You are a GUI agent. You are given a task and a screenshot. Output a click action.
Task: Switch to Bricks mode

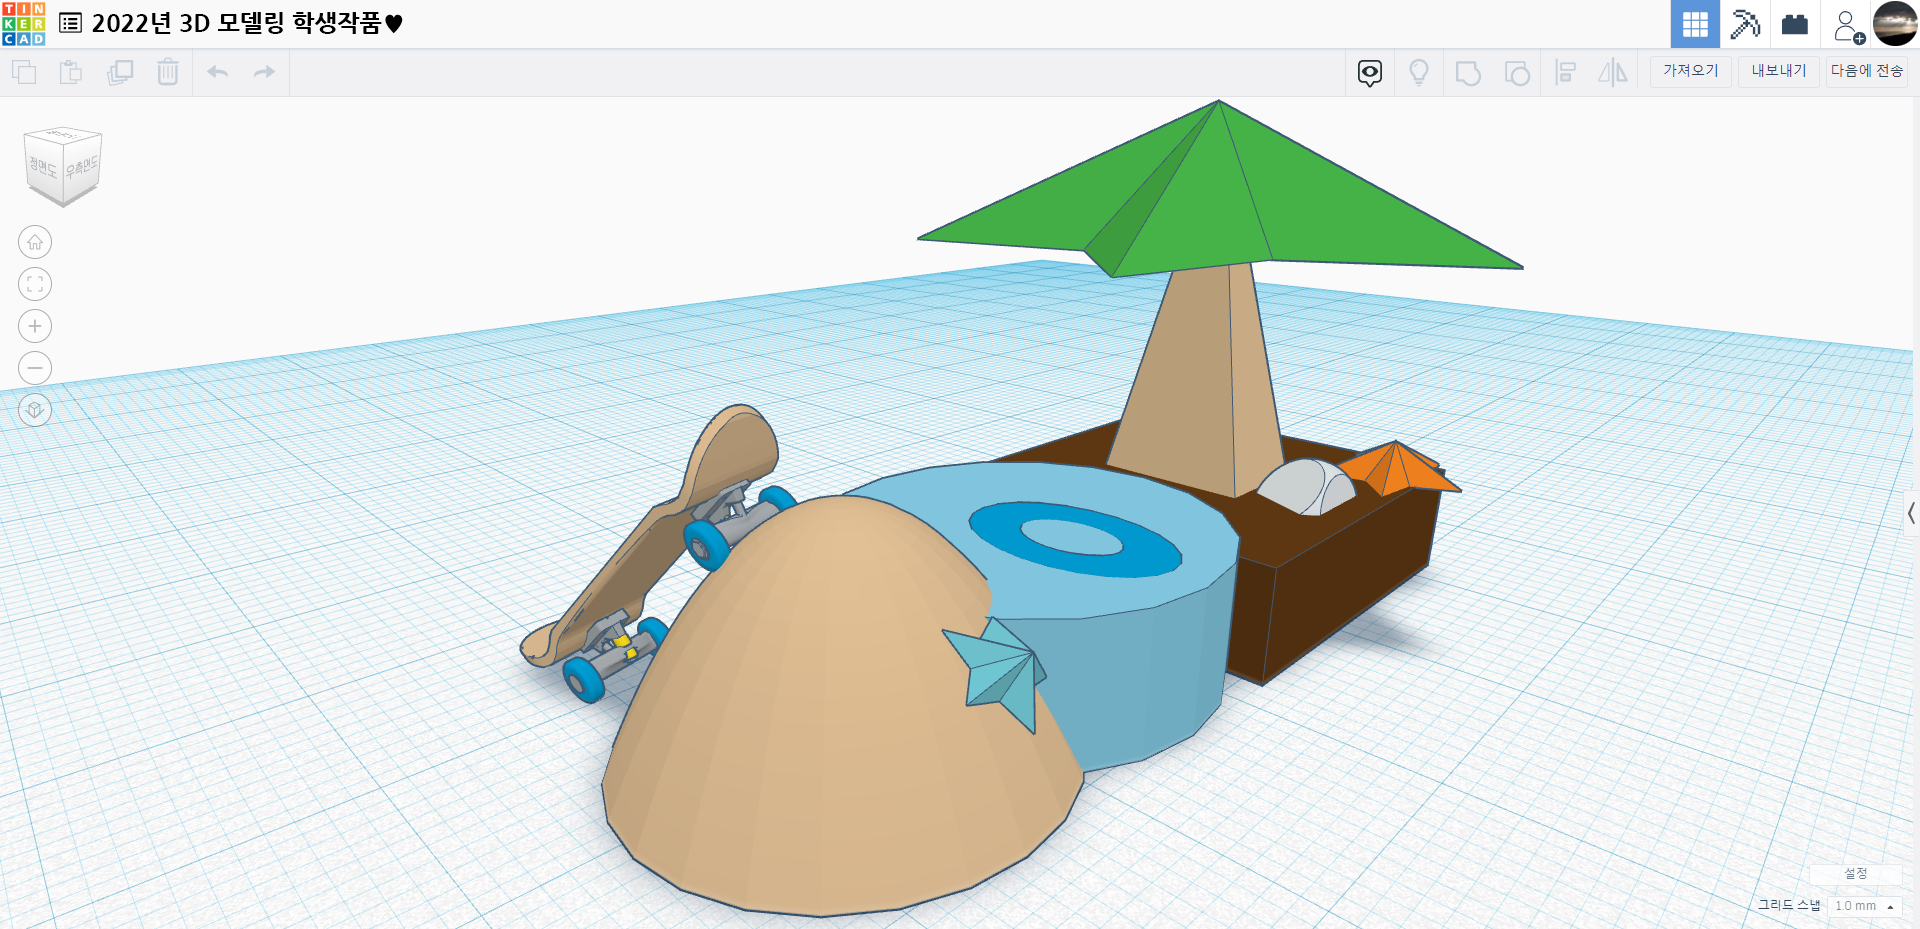[x=1795, y=24]
